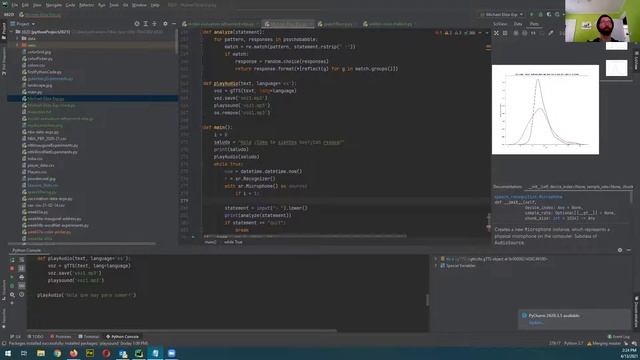The image size is (640, 360).
Task: Click the fit-zoom icon in Plots toolbar
Action: tap(496, 33)
